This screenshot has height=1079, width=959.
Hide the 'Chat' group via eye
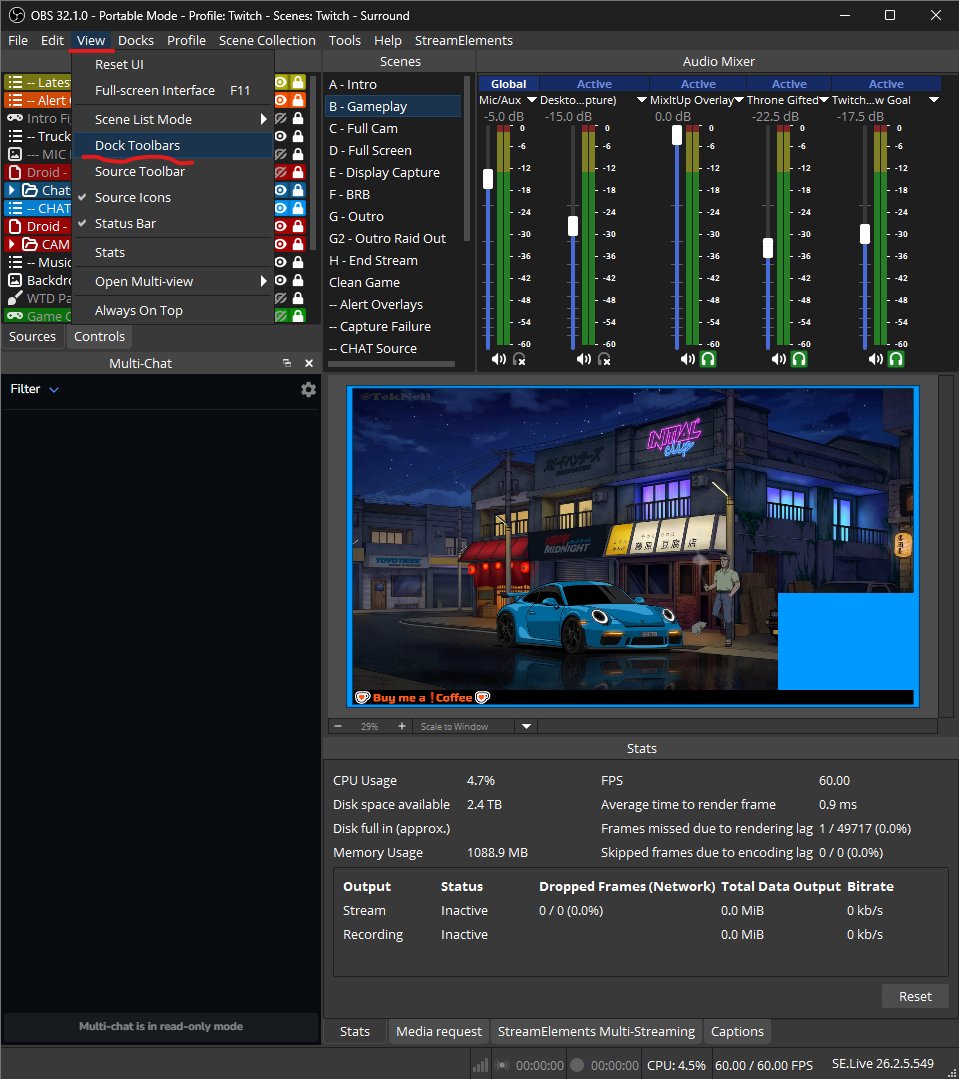281,190
